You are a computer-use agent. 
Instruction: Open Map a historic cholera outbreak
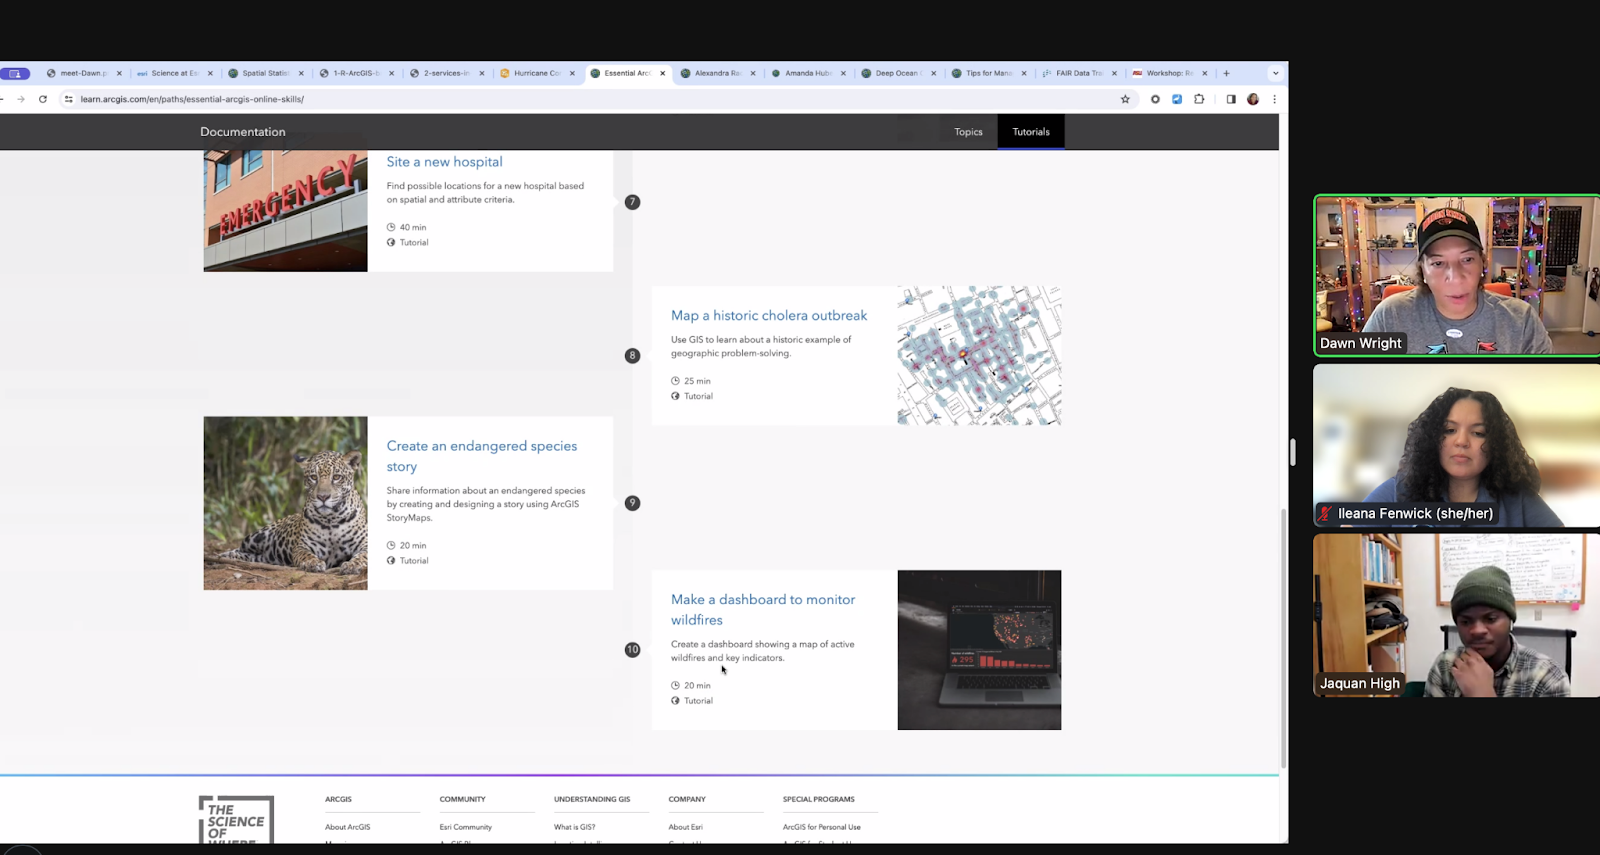pos(769,316)
